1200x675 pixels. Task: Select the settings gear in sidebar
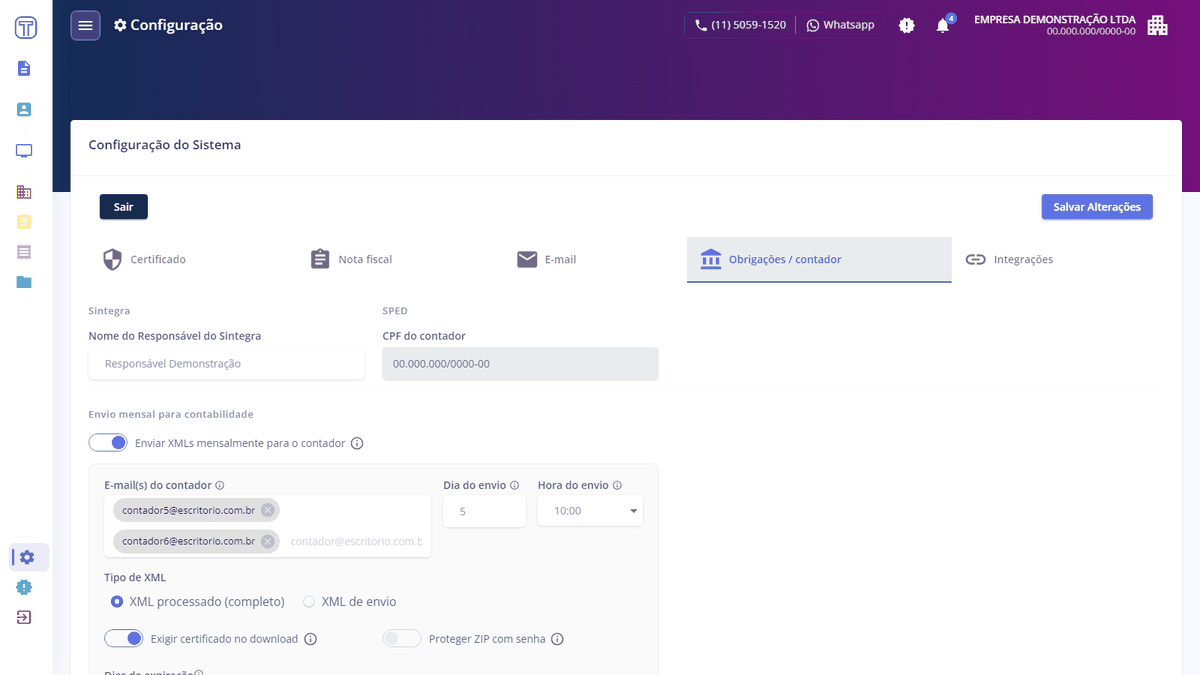point(27,557)
